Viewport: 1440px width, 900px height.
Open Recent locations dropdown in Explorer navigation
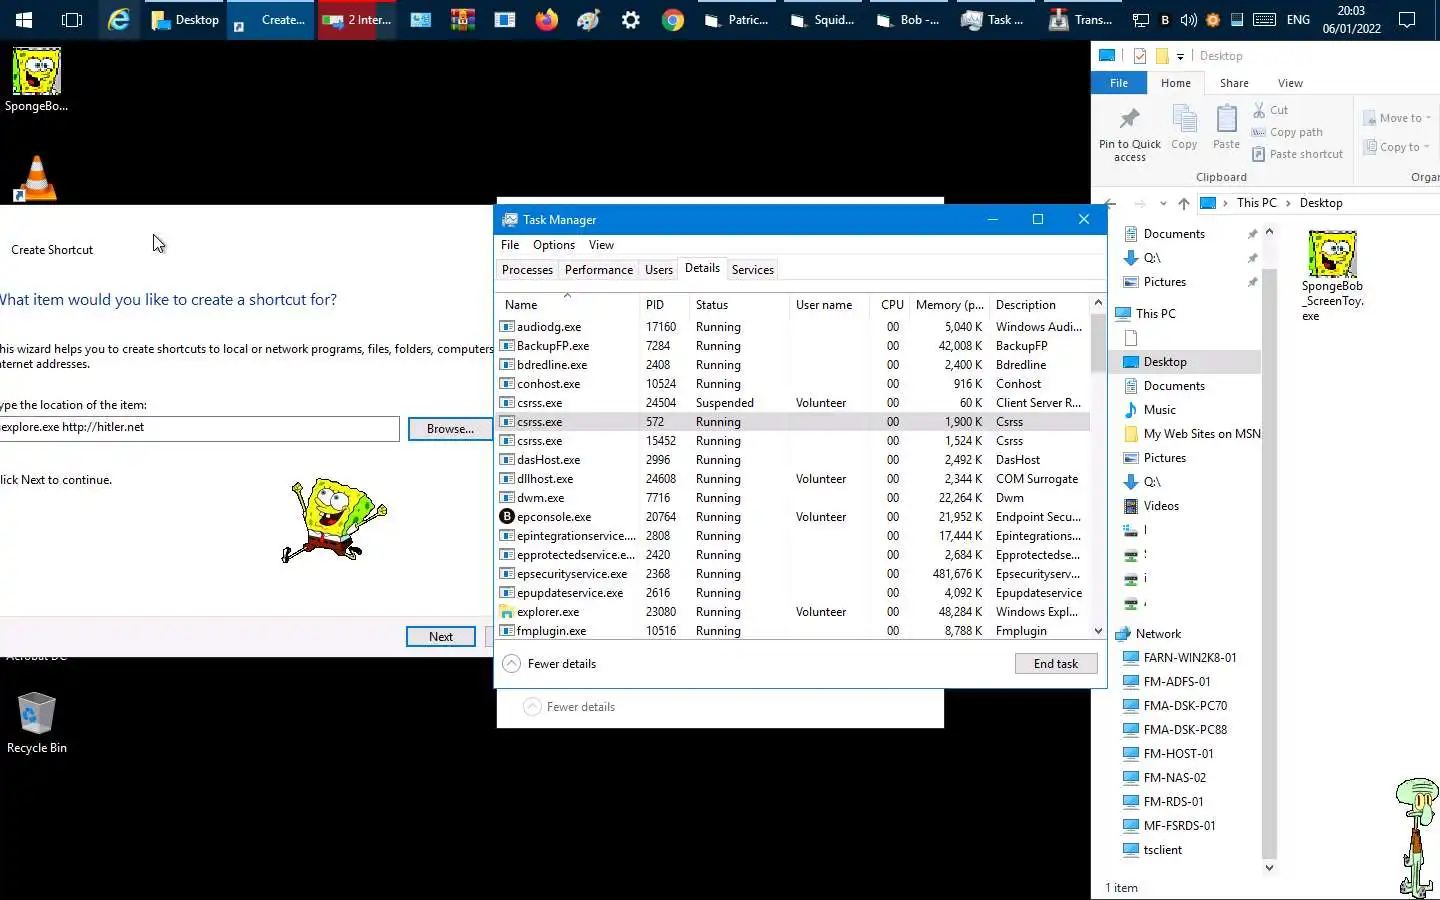click(x=1163, y=203)
